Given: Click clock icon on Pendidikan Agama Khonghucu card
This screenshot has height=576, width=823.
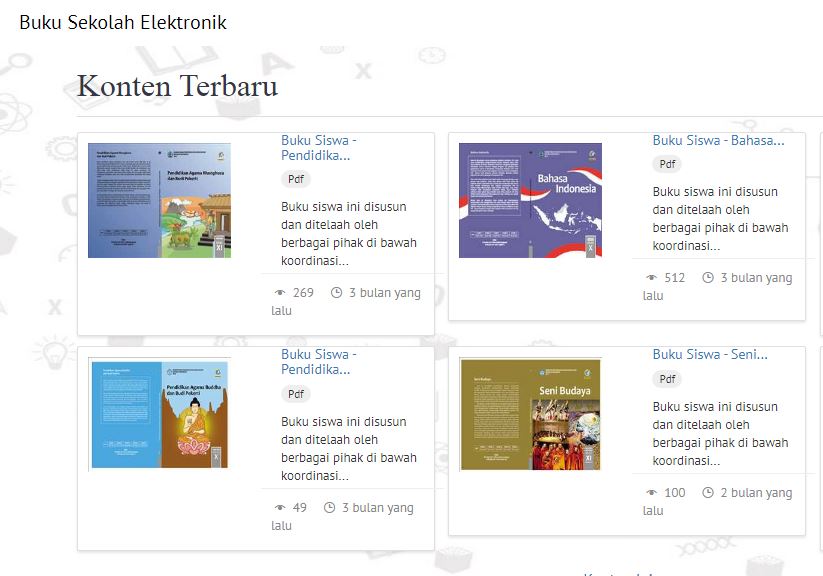Looking at the screenshot, I should [x=336, y=293].
